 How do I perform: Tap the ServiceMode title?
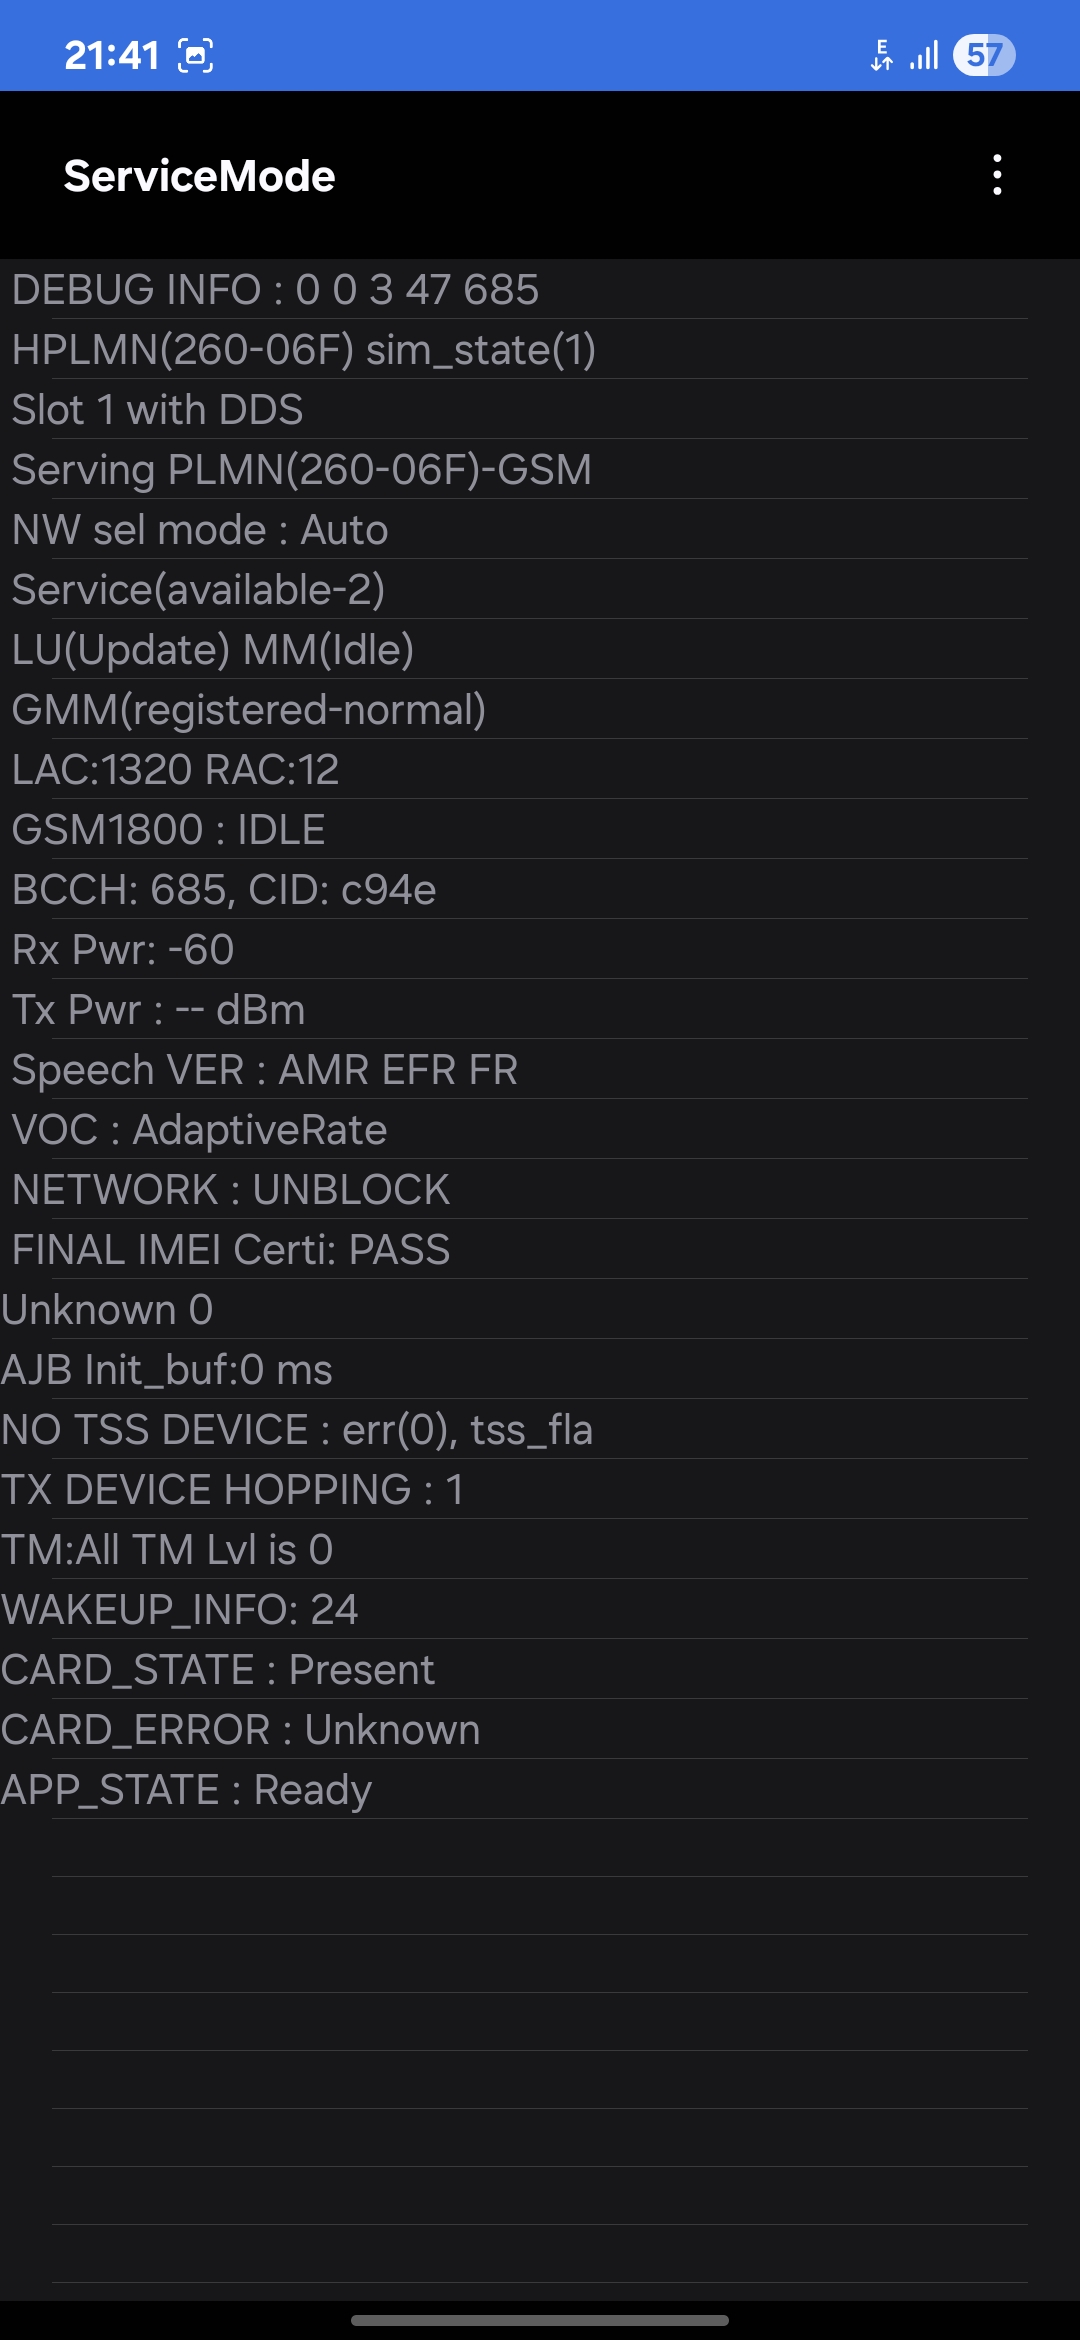199,176
